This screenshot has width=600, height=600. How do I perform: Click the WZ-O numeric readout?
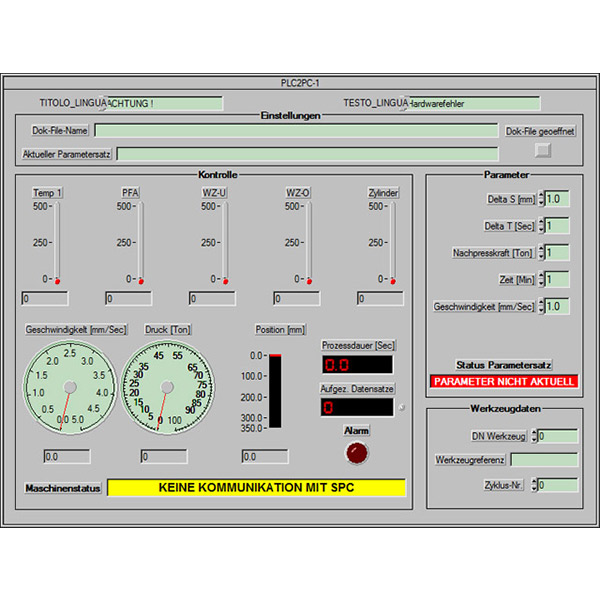(x=297, y=298)
